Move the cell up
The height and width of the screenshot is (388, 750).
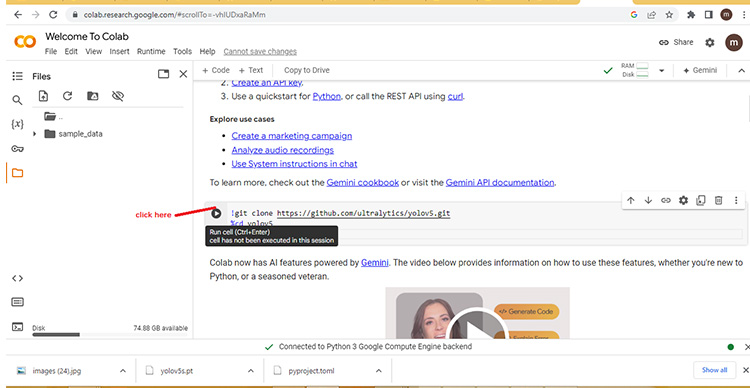631,200
